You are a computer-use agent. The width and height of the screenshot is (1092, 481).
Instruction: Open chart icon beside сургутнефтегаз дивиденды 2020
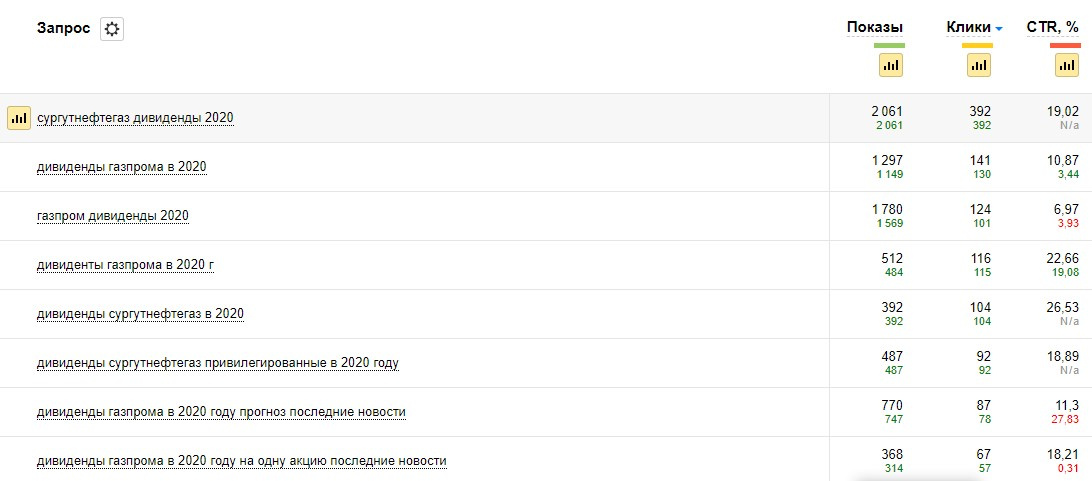tap(19, 118)
